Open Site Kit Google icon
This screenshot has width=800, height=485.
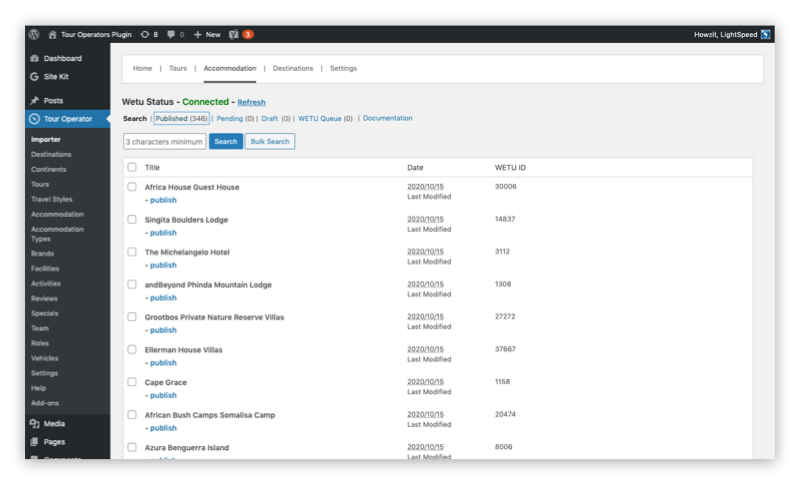[x=35, y=76]
